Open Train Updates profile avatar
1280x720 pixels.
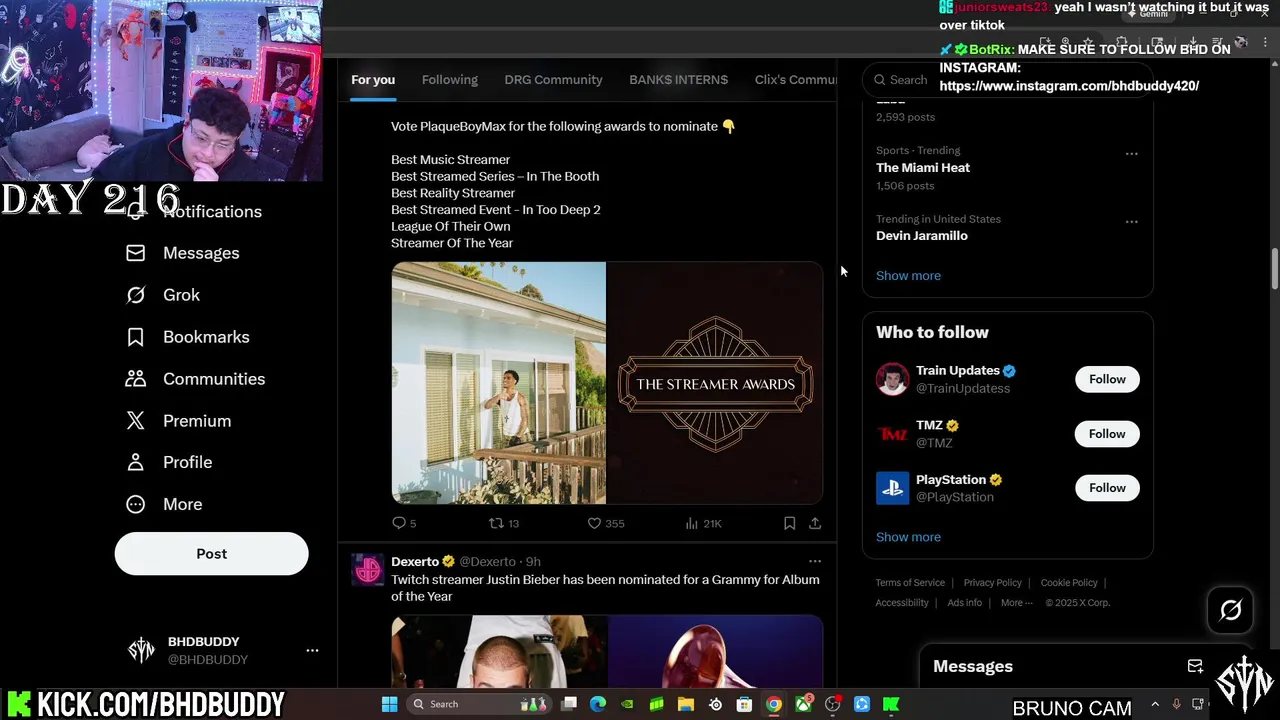(892, 379)
